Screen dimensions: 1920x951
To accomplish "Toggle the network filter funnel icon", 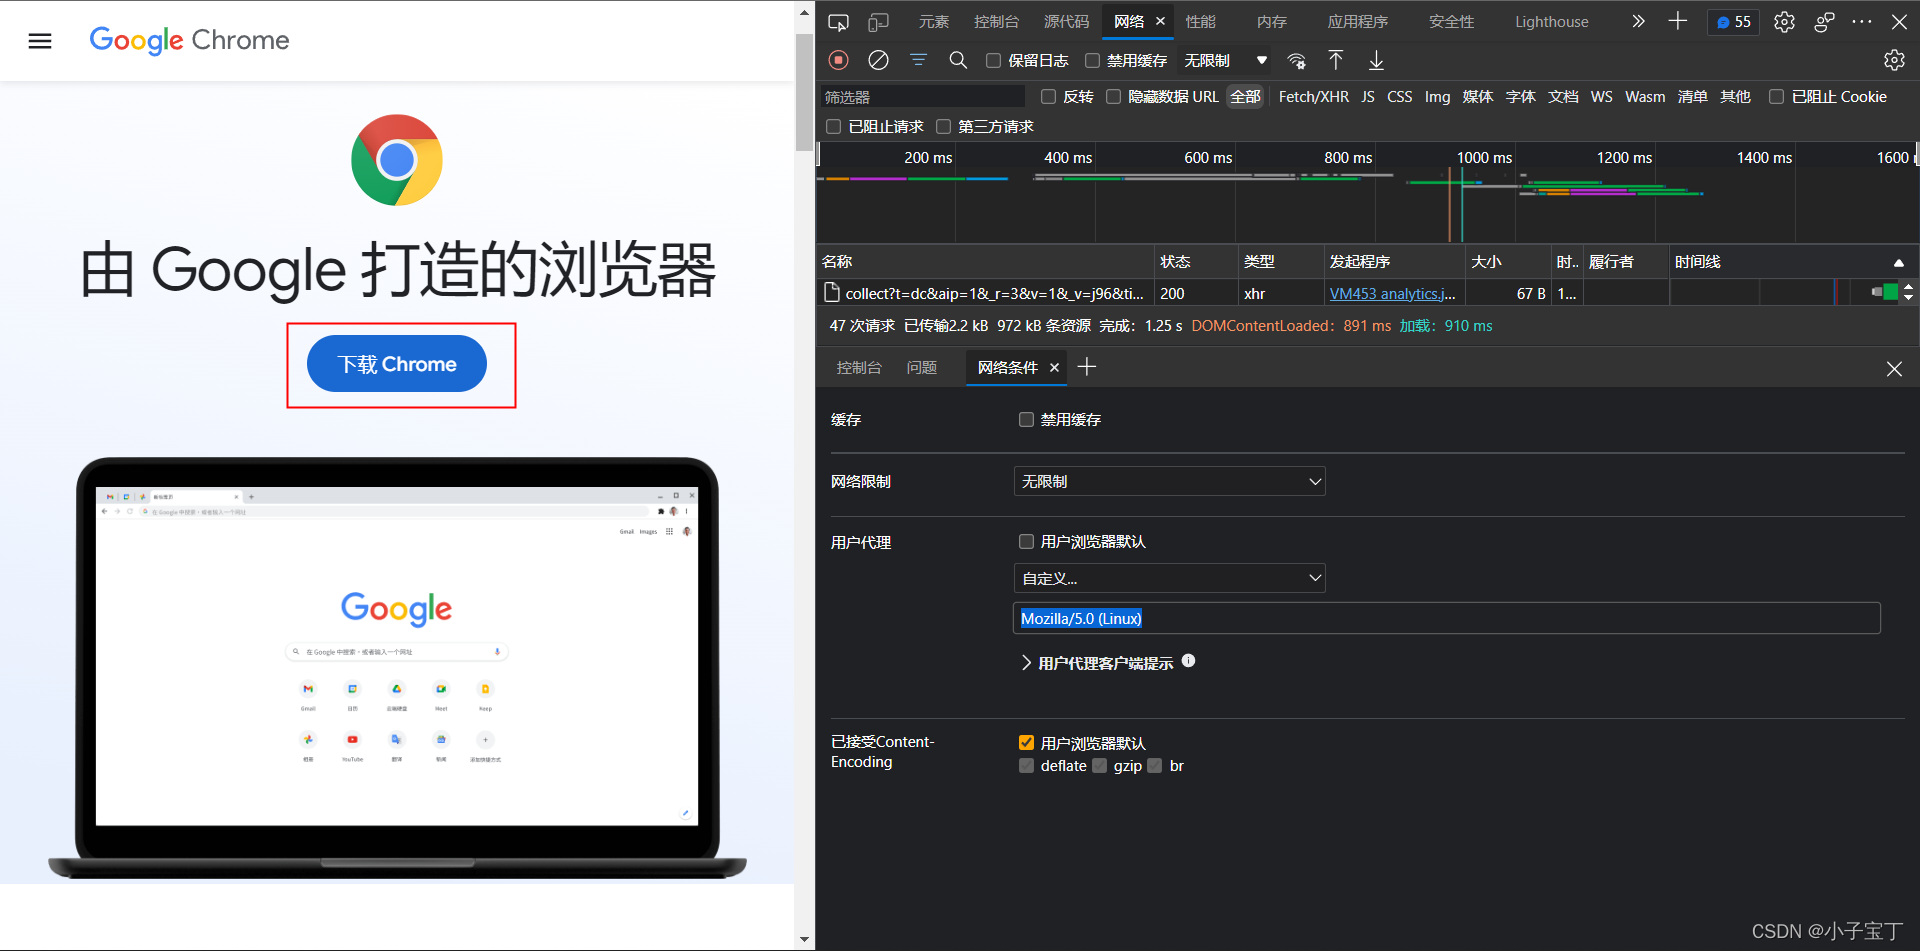I will tap(918, 60).
